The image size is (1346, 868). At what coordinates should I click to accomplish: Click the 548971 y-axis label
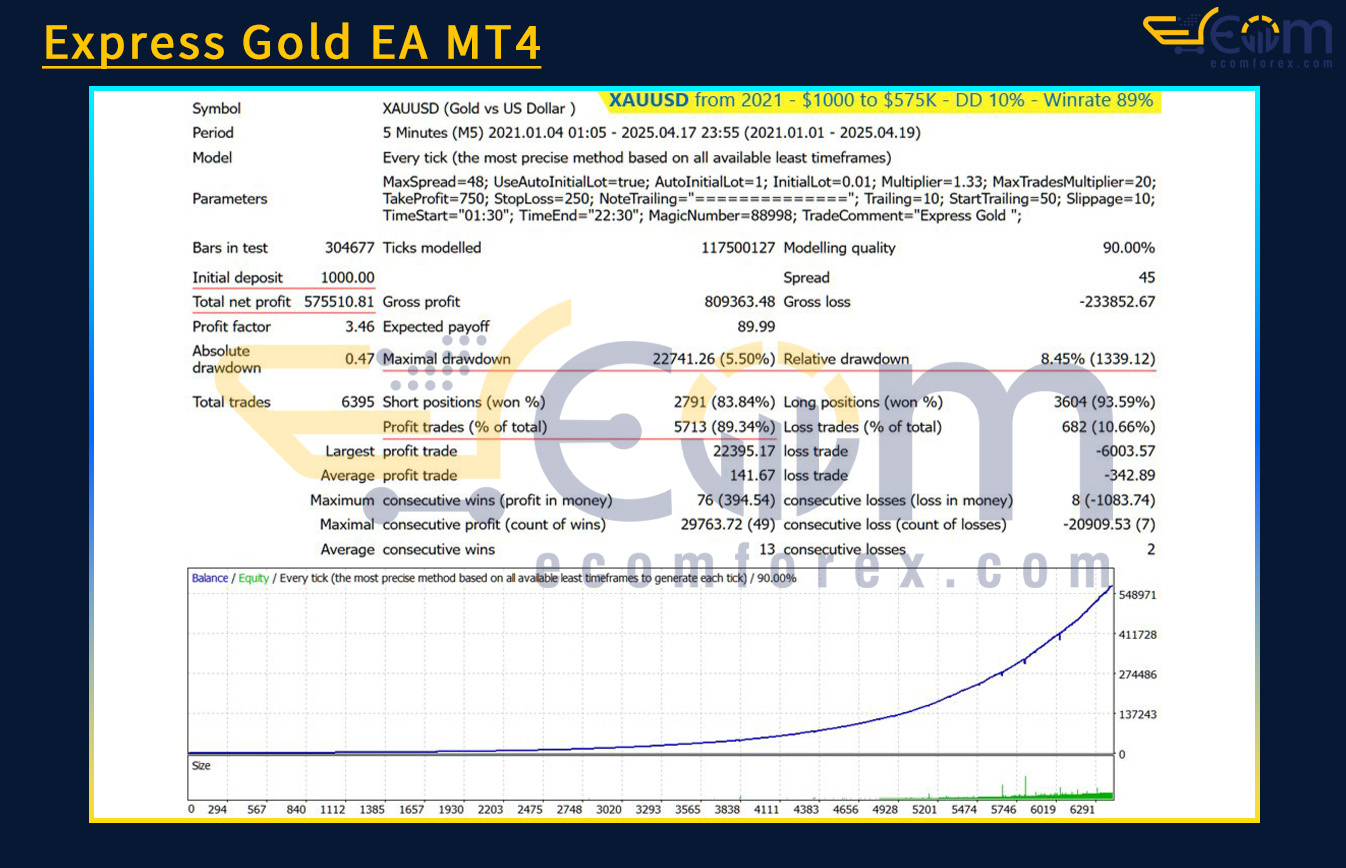(1136, 595)
